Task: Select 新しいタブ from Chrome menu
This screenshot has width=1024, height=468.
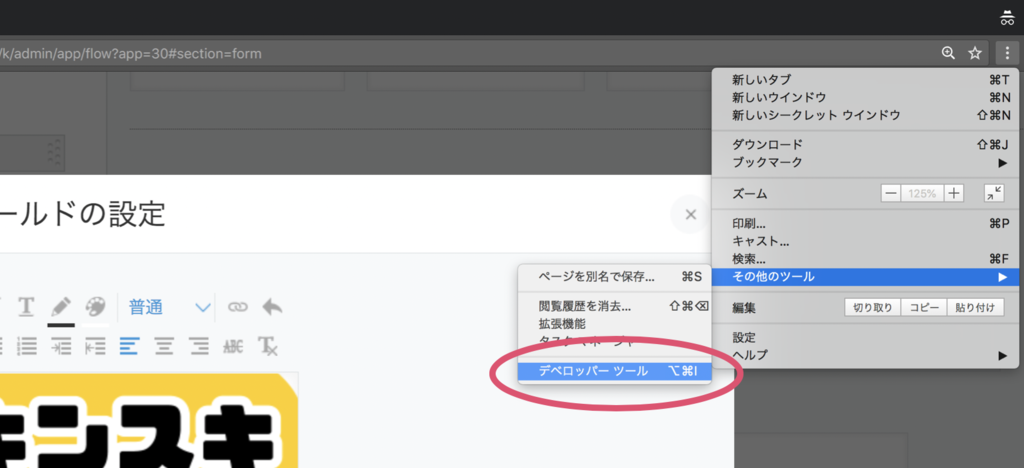Action: (x=865, y=80)
